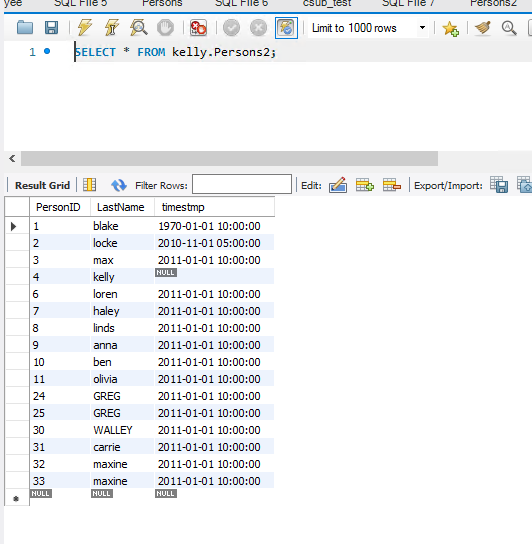Select the cell containing ben
This screenshot has height=544, width=532.
coord(122,362)
